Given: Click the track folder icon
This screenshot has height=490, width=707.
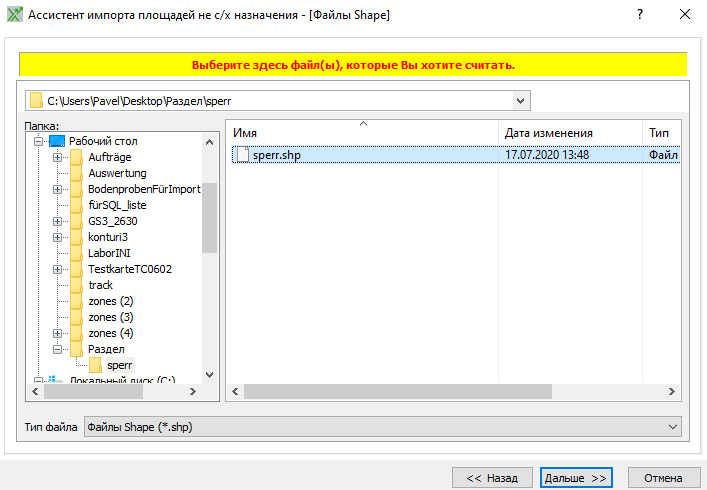Looking at the screenshot, I should coord(76,285).
